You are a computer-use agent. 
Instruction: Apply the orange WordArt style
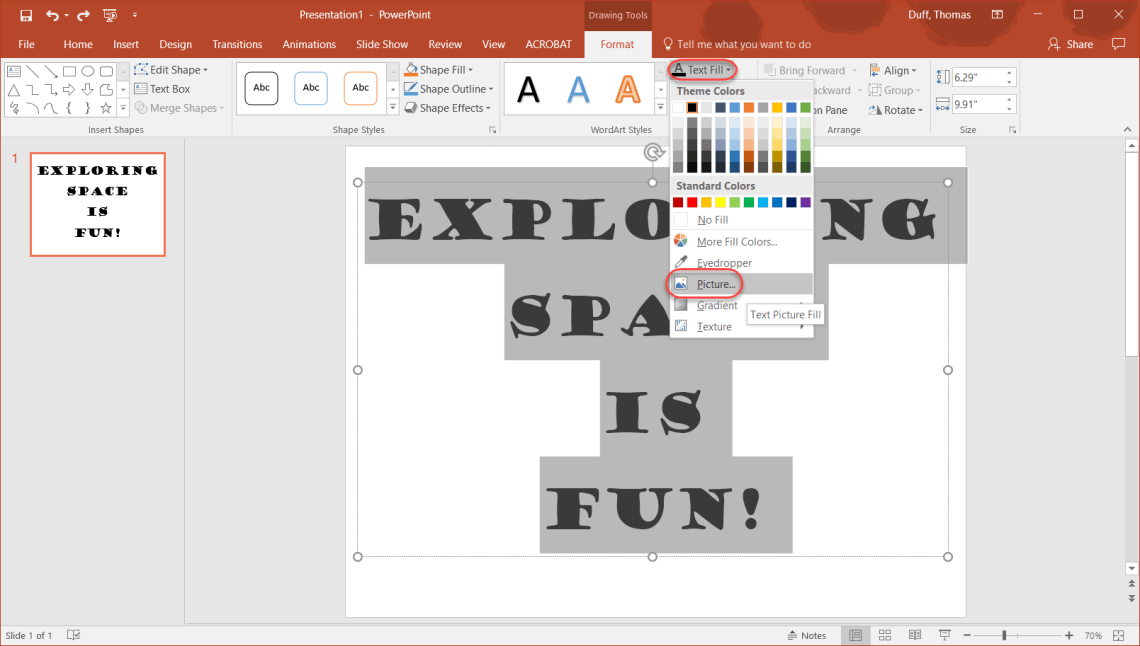tap(628, 90)
